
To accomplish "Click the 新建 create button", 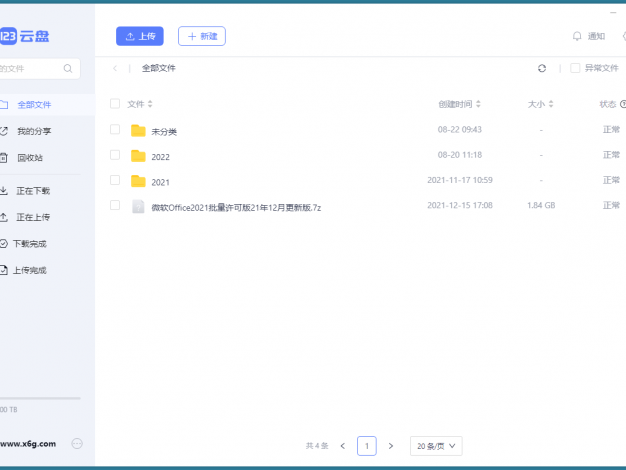I will click(202, 36).
